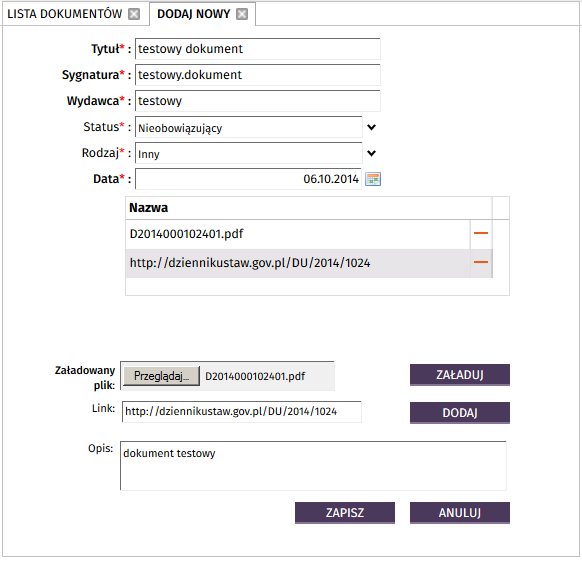Click the Załaduj button
Screen dimensions: 582x561
[x=460, y=375]
